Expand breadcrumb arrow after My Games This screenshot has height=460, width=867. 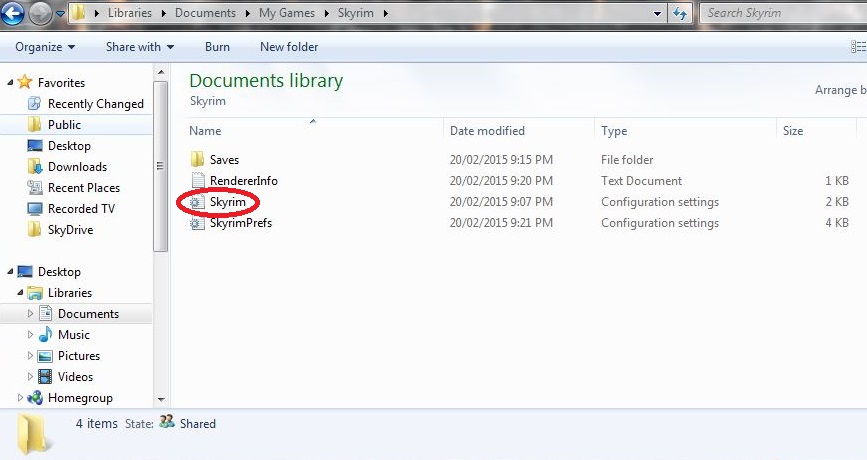tap(326, 13)
